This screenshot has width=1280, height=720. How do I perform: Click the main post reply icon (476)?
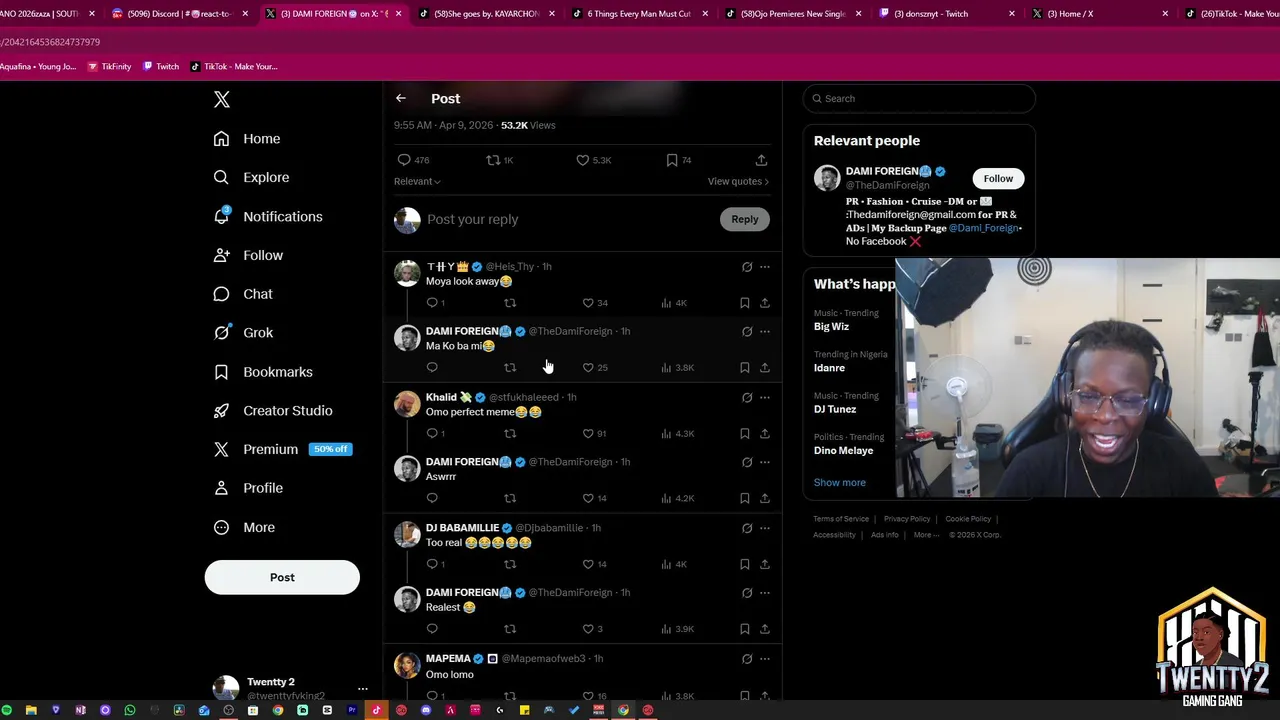point(404,160)
